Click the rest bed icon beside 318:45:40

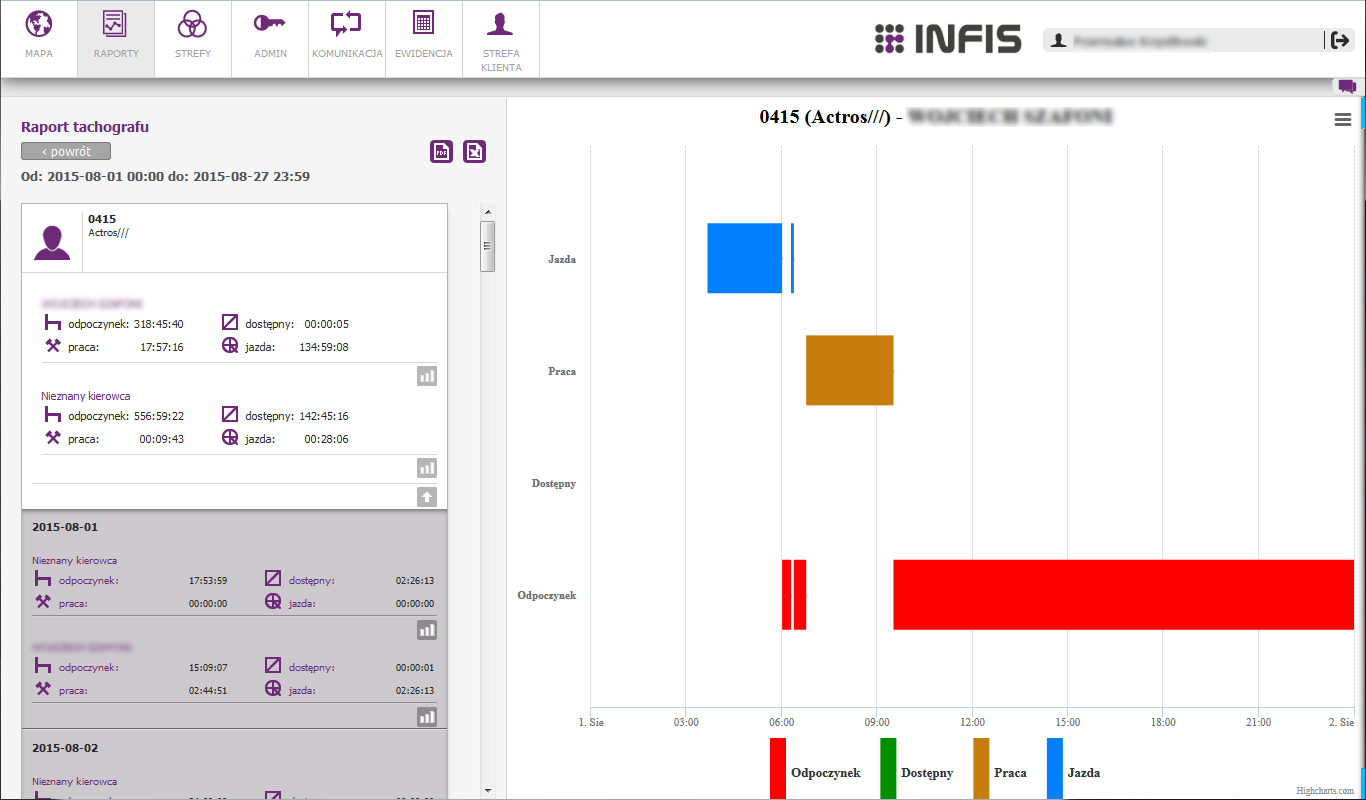point(53,323)
